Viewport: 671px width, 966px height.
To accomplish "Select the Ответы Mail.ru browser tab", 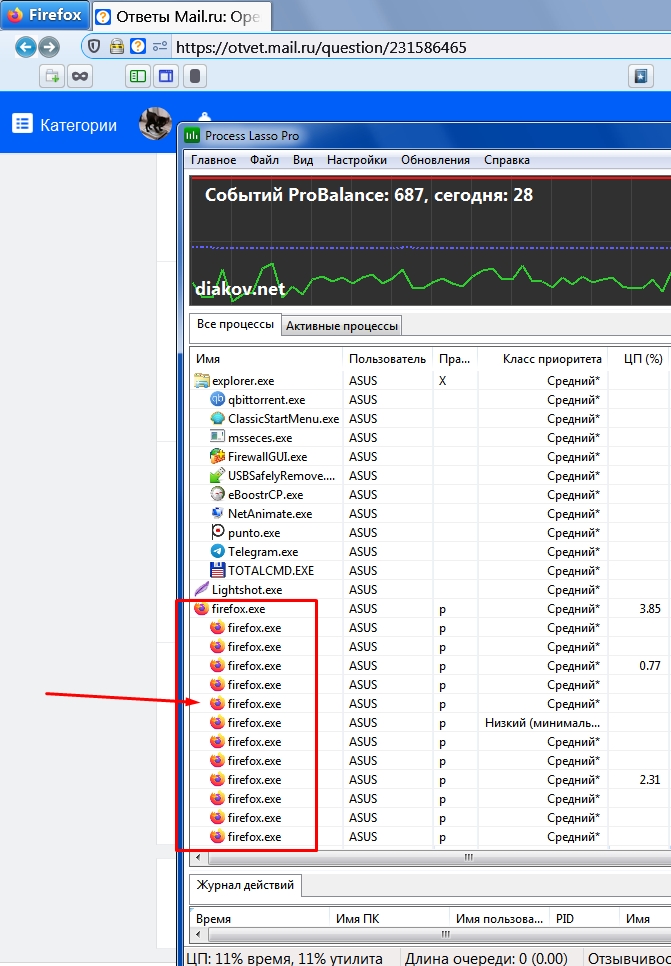I will (181, 17).
